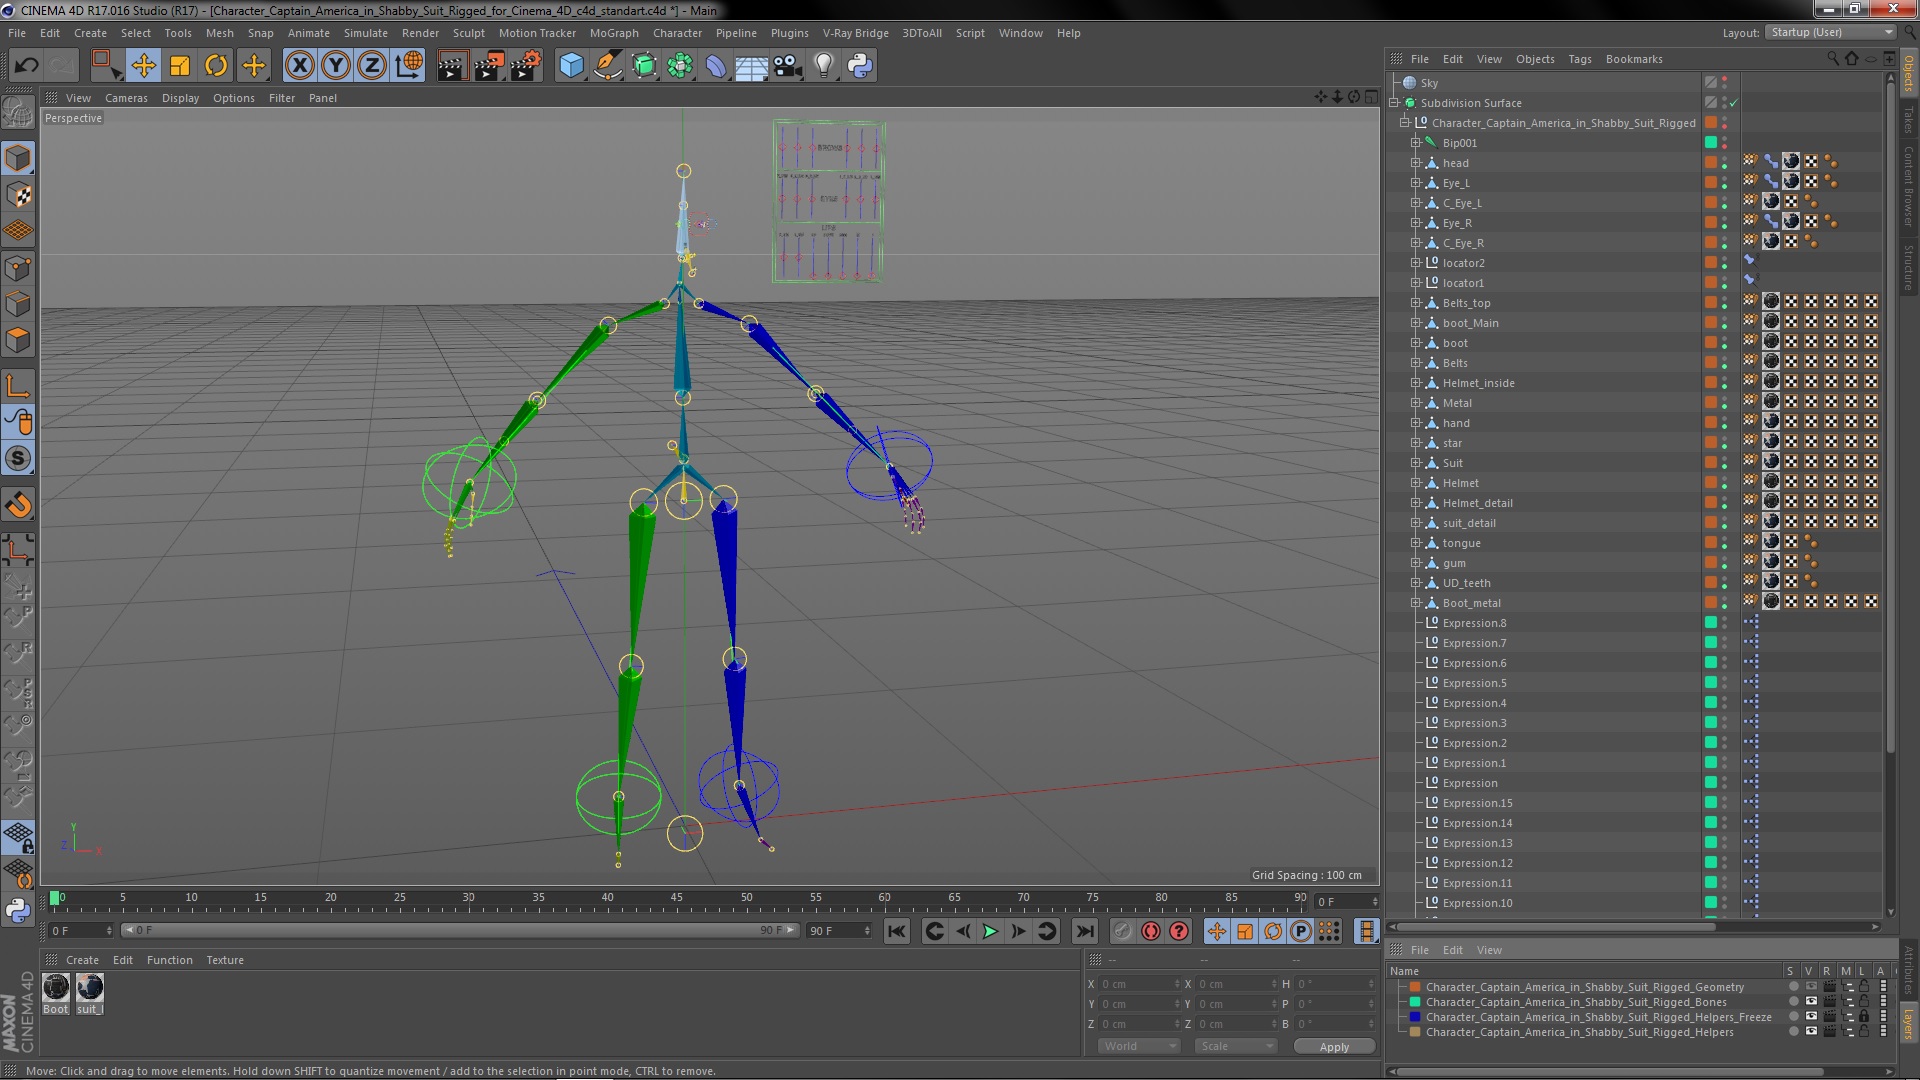Image resolution: width=1920 pixels, height=1080 pixels.
Task: Toggle Z axis lock
Action: (372, 66)
